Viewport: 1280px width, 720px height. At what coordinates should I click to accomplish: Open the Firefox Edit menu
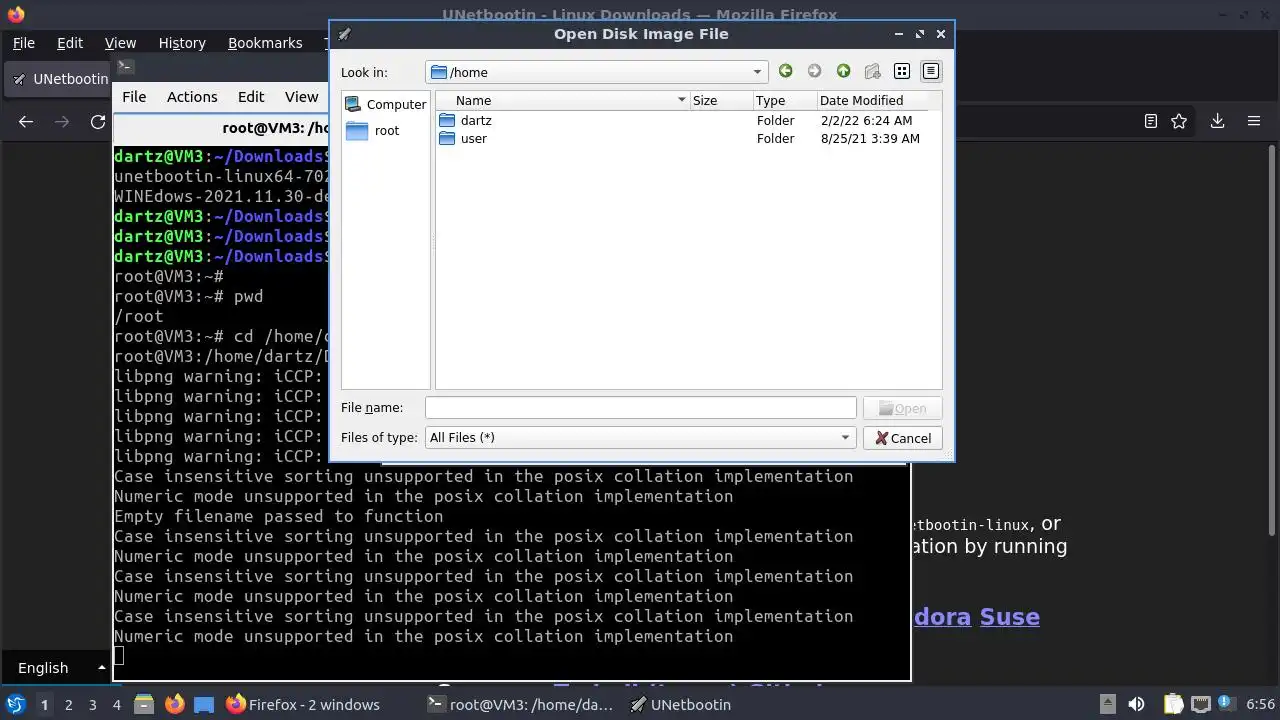[x=70, y=43]
